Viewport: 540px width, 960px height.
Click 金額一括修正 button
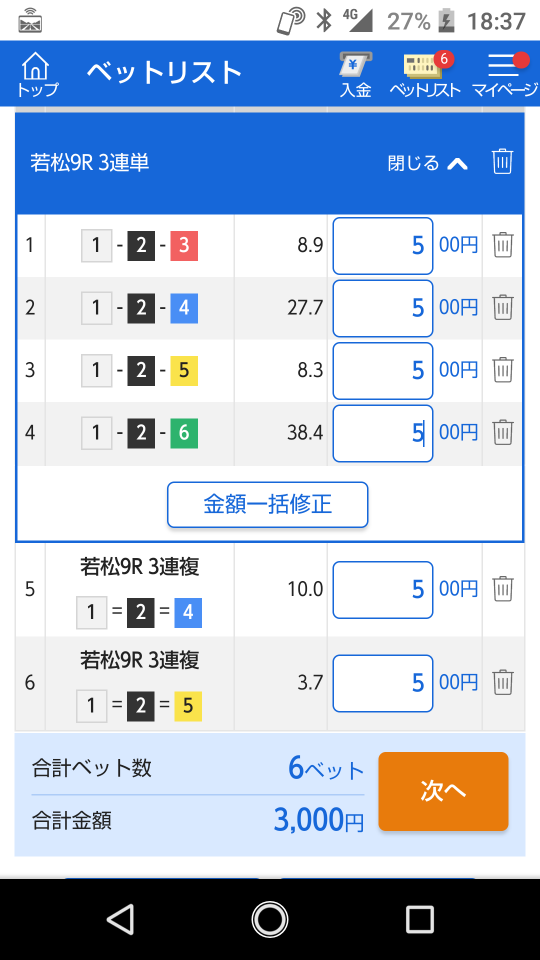[x=268, y=504]
